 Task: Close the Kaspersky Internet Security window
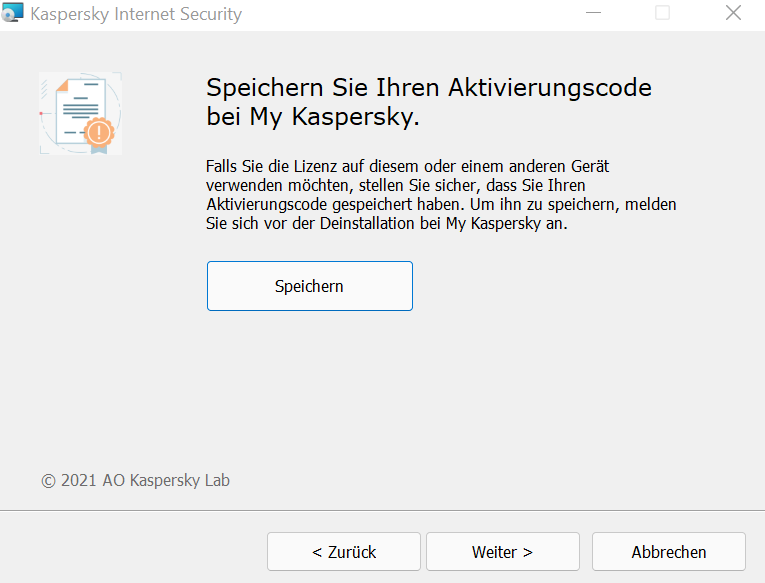pyautogui.click(x=734, y=14)
